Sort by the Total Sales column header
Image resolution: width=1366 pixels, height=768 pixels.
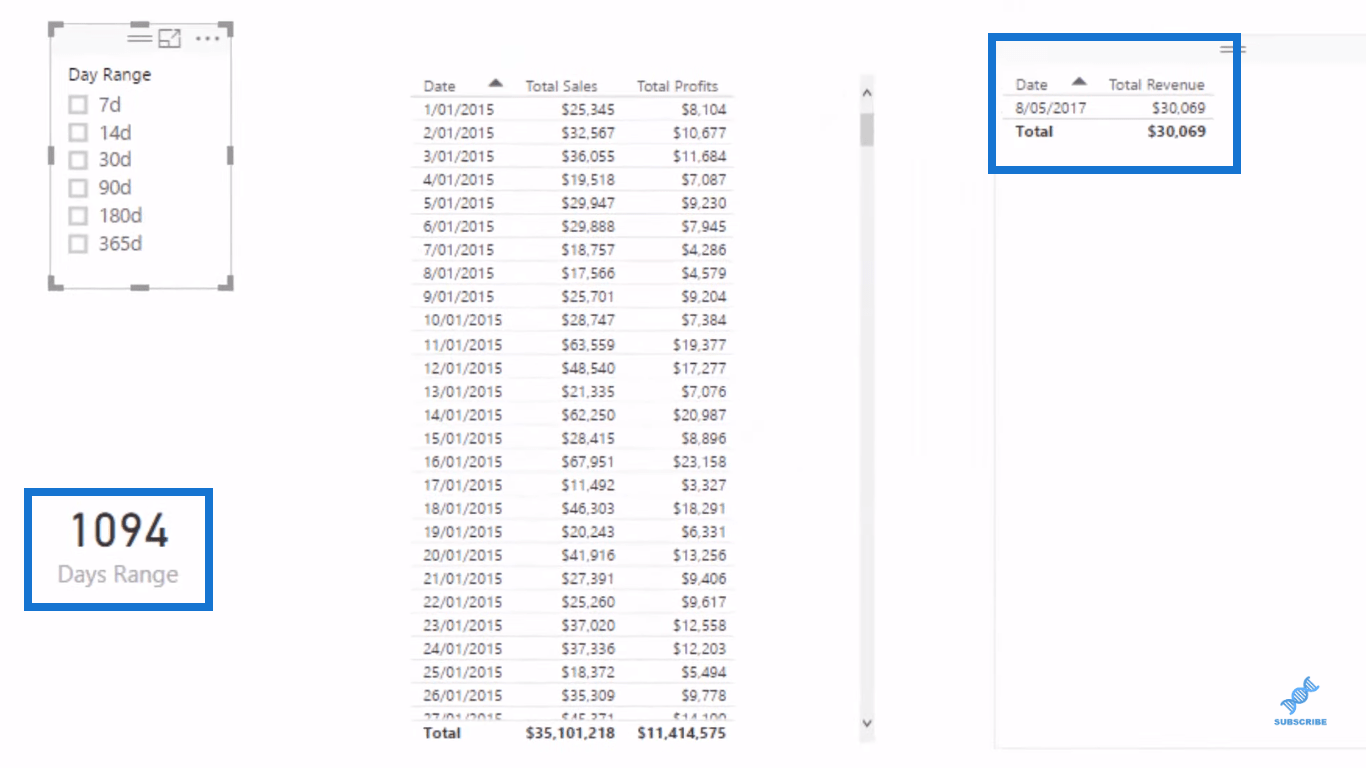[x=561, y=86]
